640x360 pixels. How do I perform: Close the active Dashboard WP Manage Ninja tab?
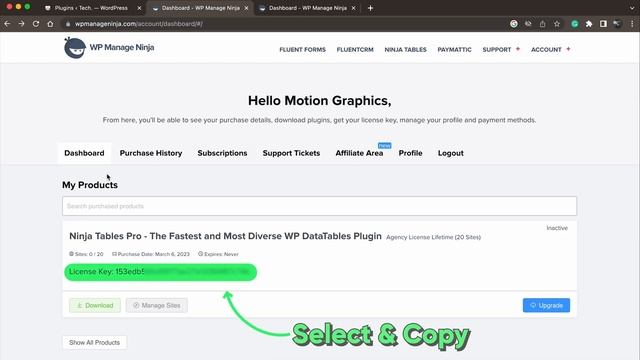click(x=246, y=8)
